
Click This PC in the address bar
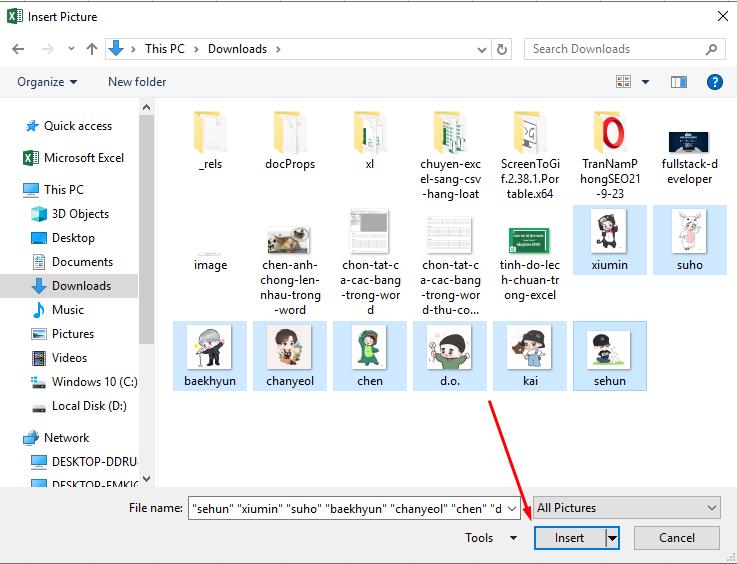click(165, 49)
